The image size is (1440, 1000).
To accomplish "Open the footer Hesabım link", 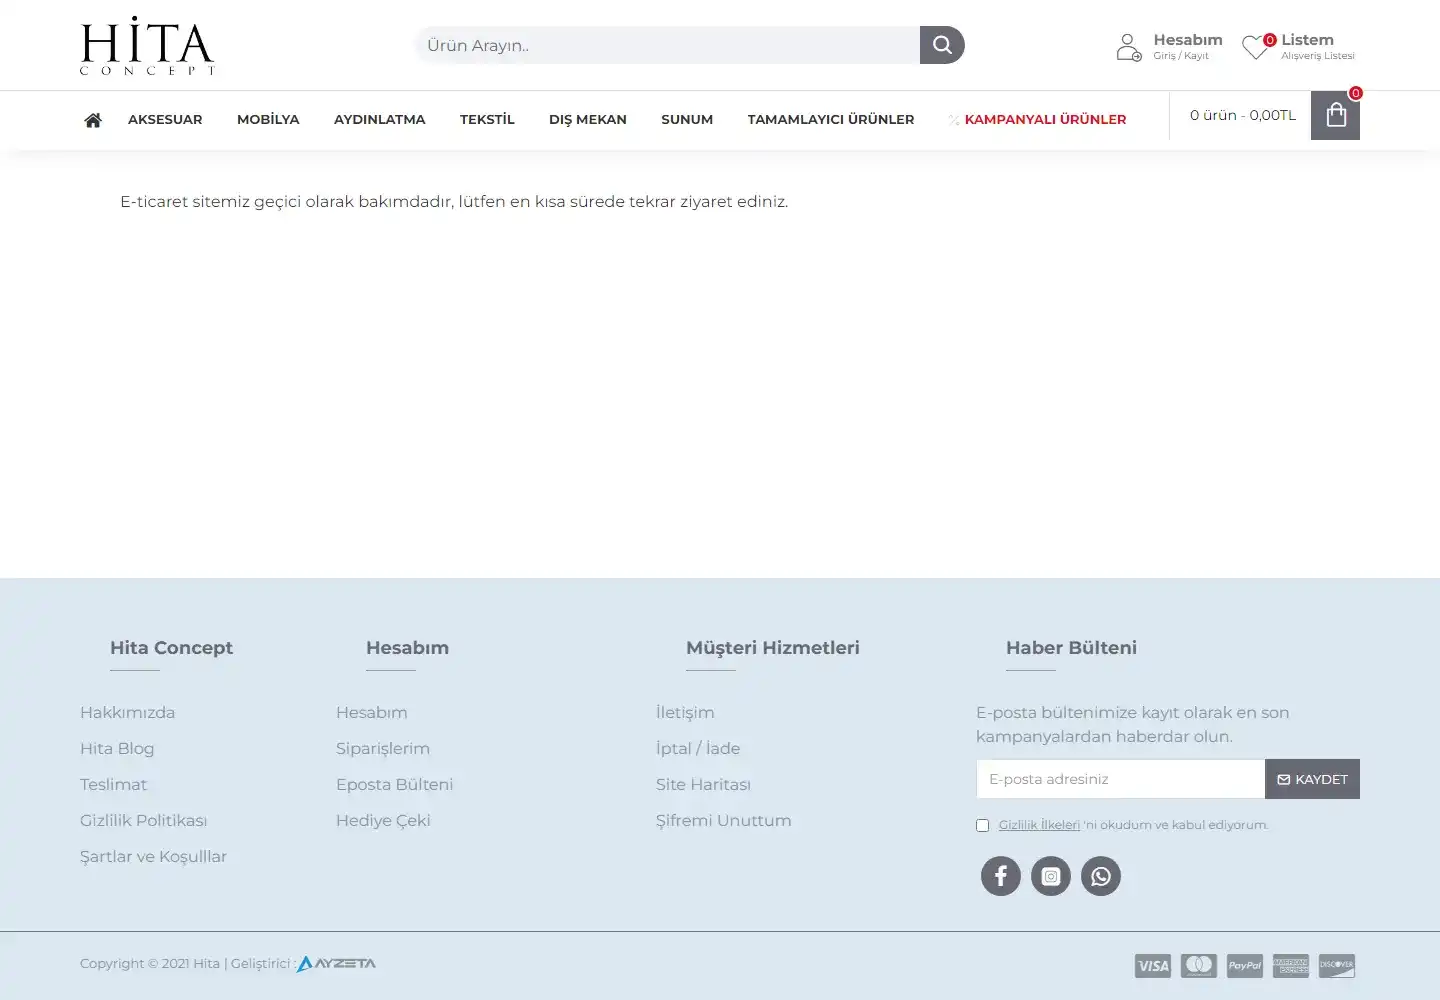I will (372, 712).
